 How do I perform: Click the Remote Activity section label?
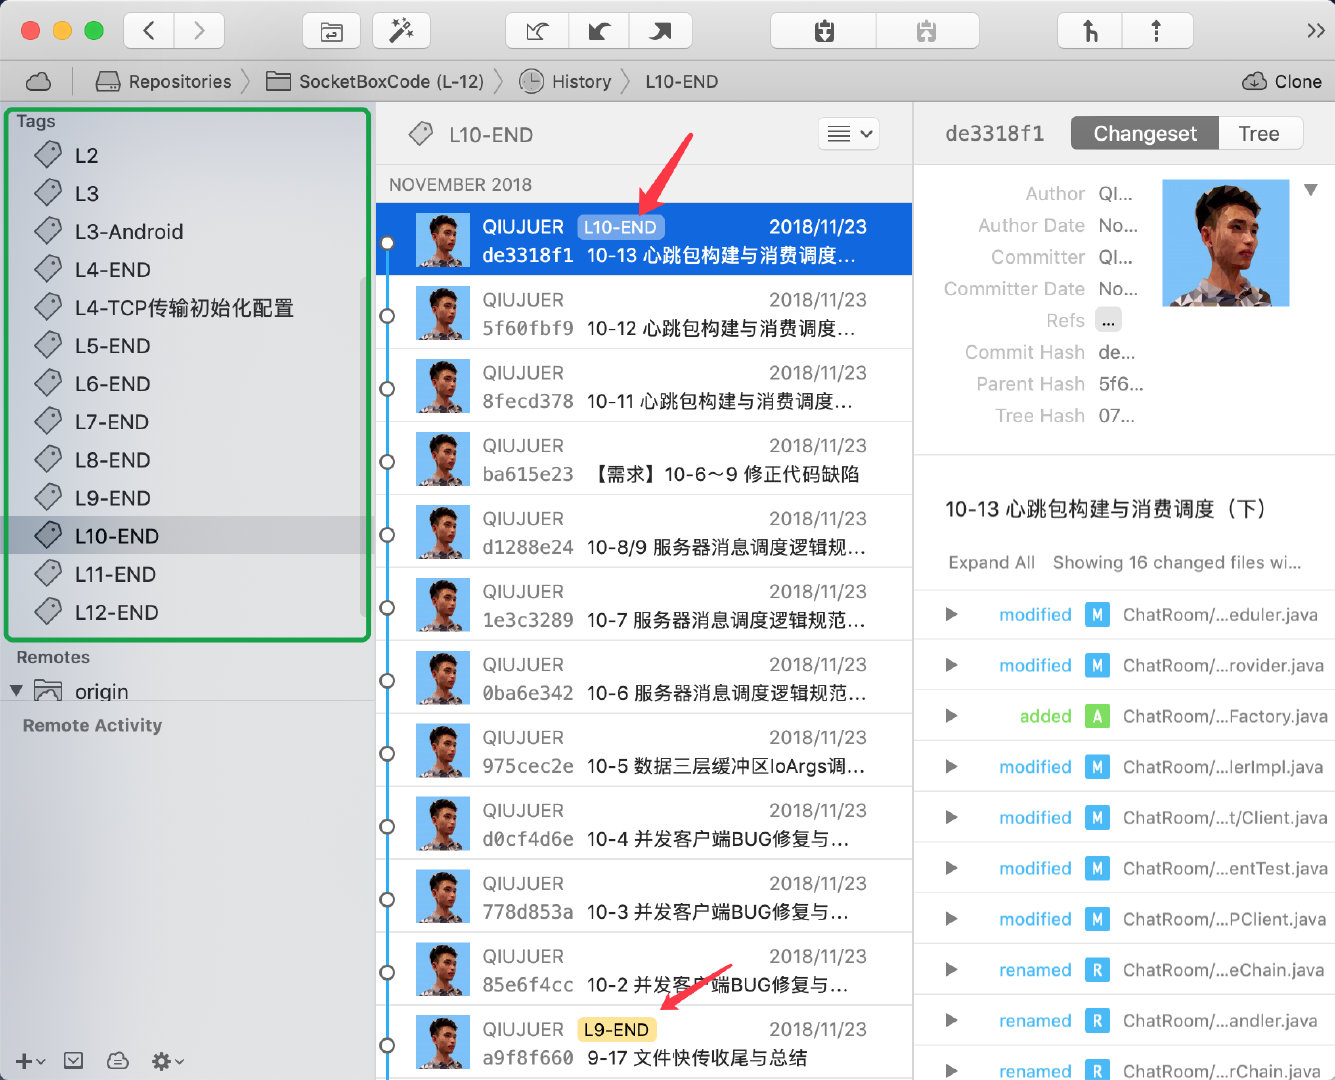92,726
